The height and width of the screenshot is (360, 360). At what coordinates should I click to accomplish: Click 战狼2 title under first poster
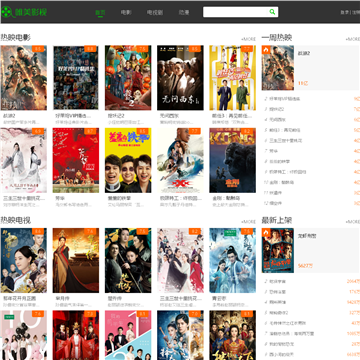(x=7, y=116)
